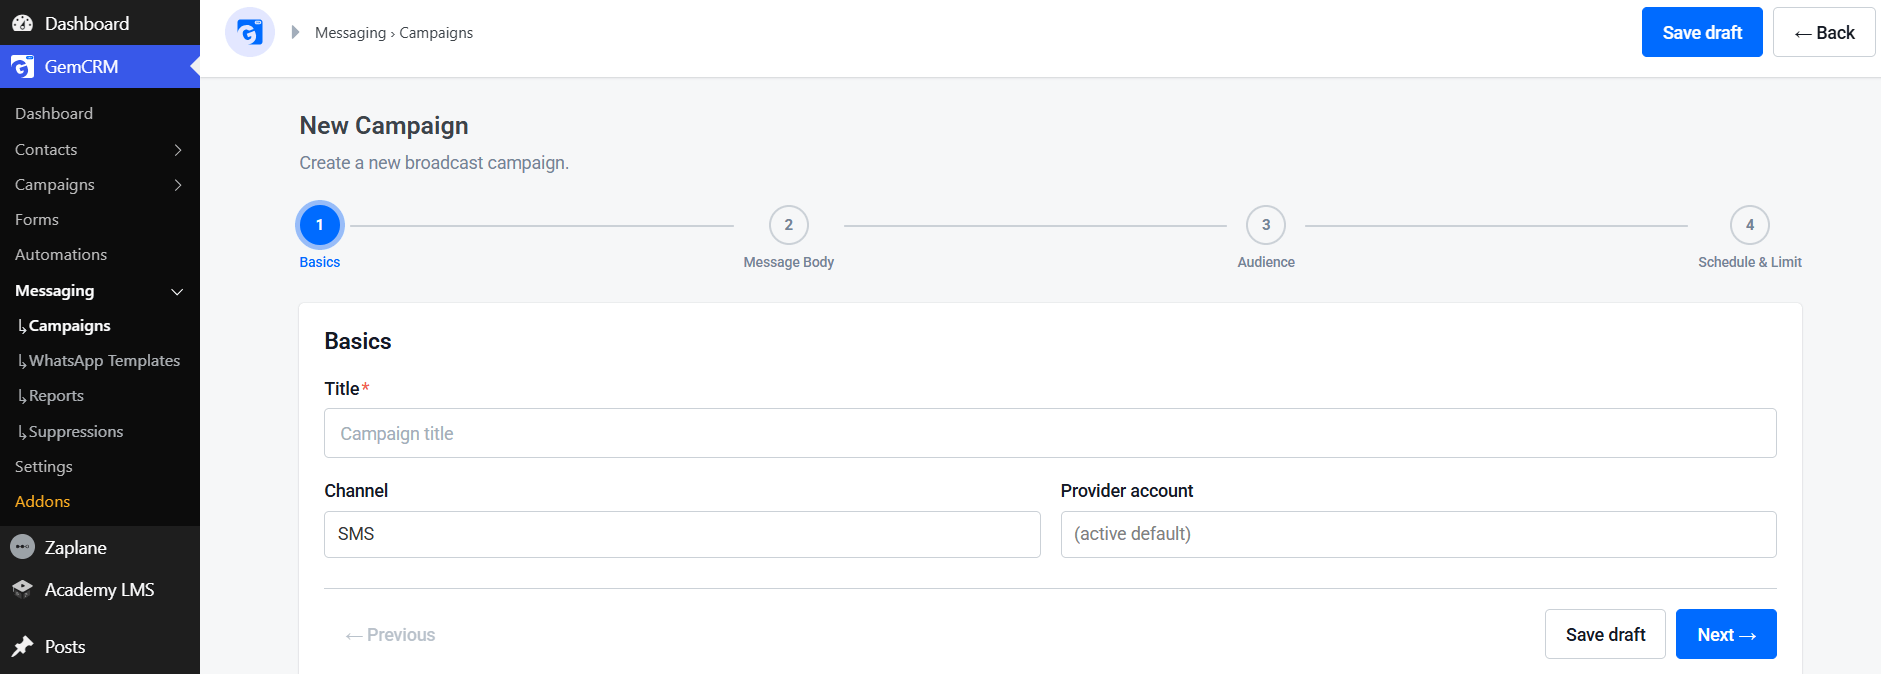Expand the Campaigns submenu chevron

[178, 185]
